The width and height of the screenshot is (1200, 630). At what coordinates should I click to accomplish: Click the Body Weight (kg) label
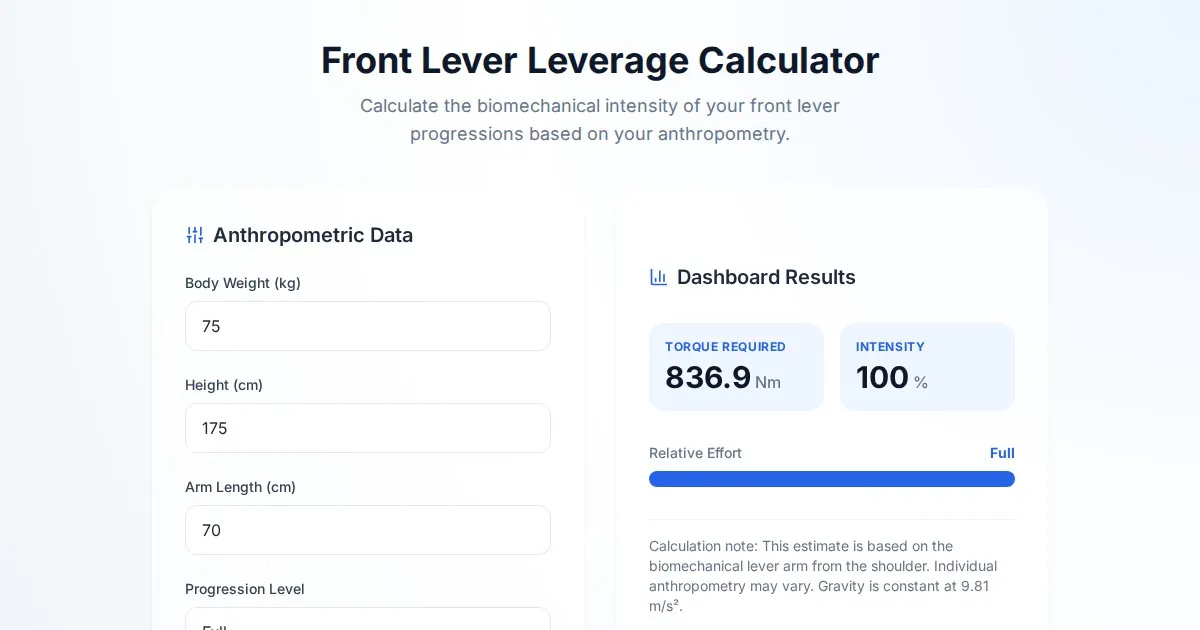pos(243,283)
